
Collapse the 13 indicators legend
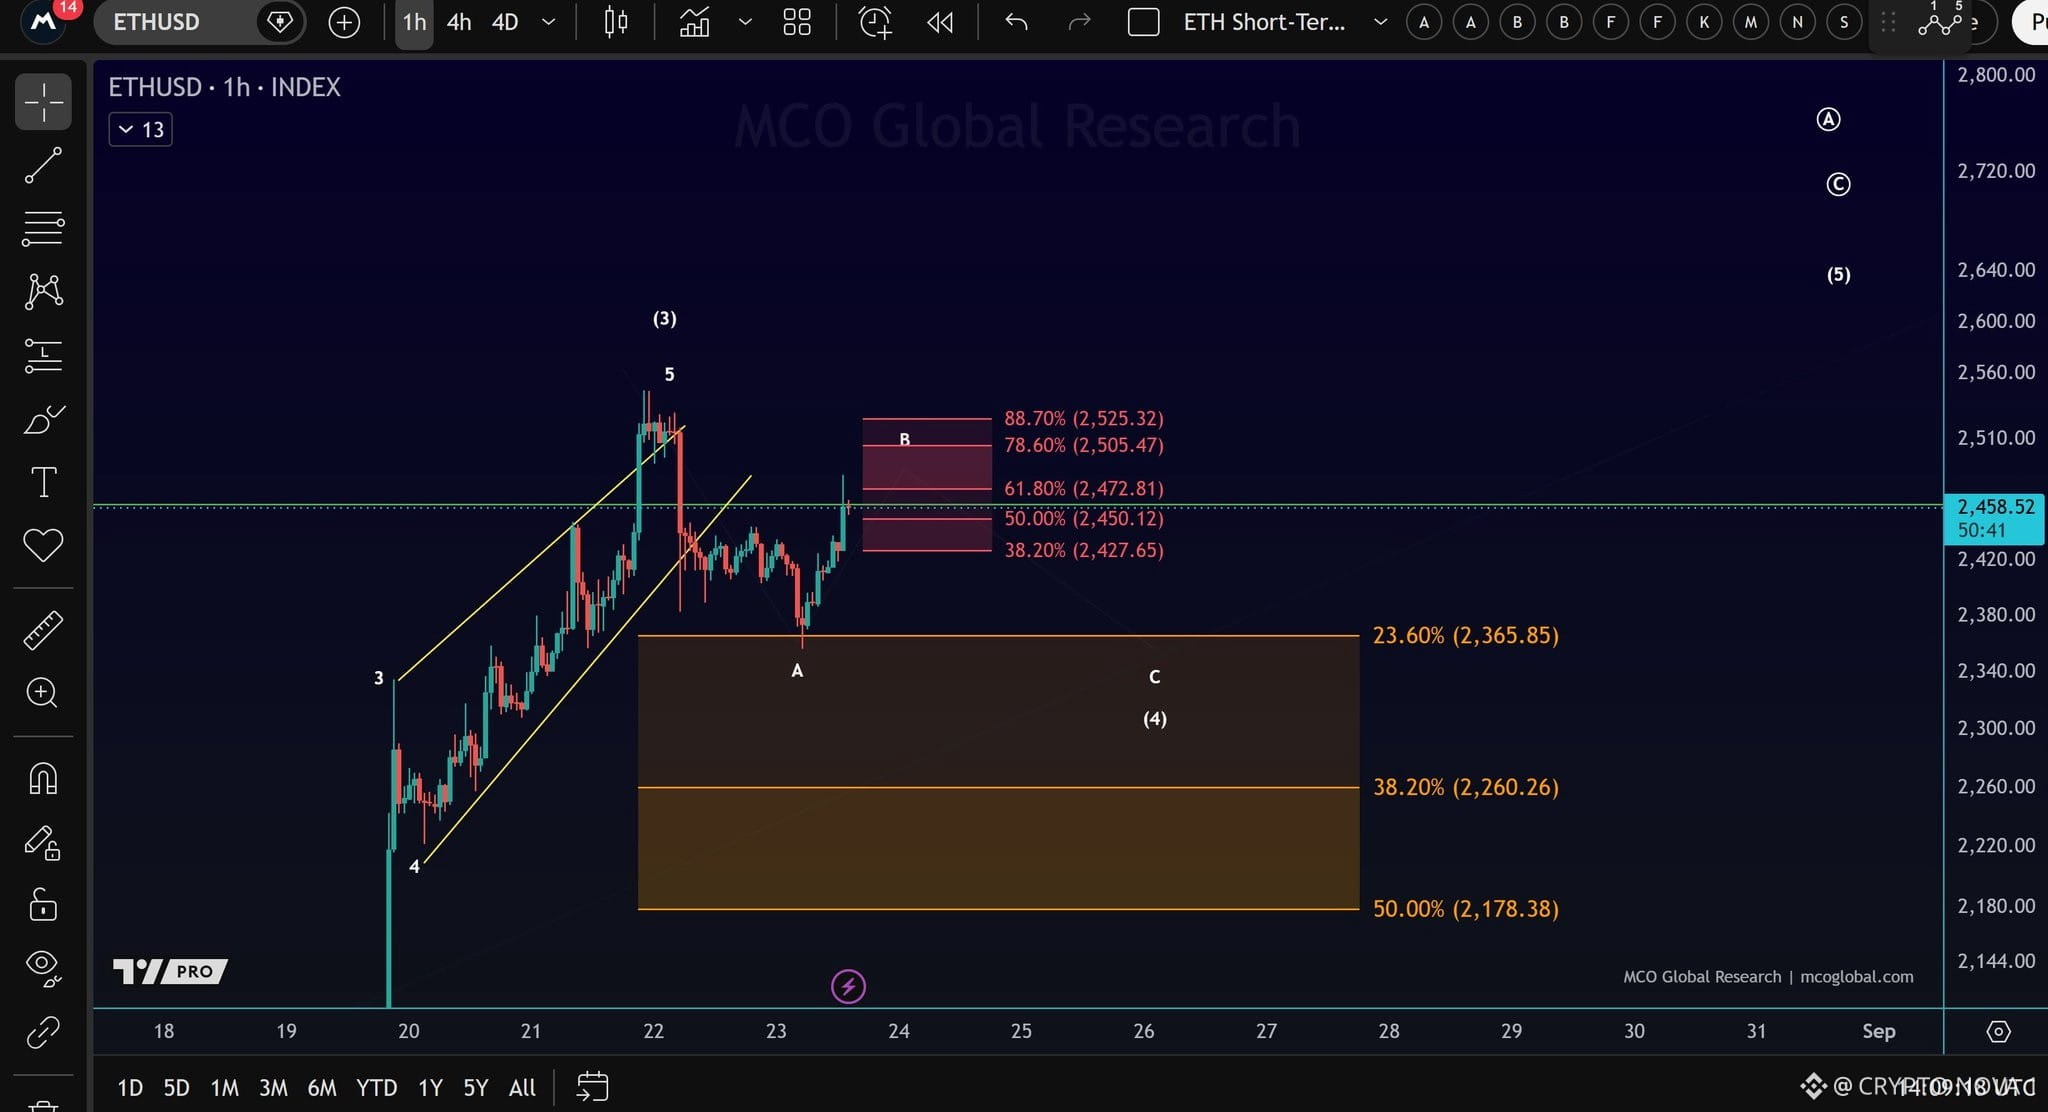pos(141,130)
